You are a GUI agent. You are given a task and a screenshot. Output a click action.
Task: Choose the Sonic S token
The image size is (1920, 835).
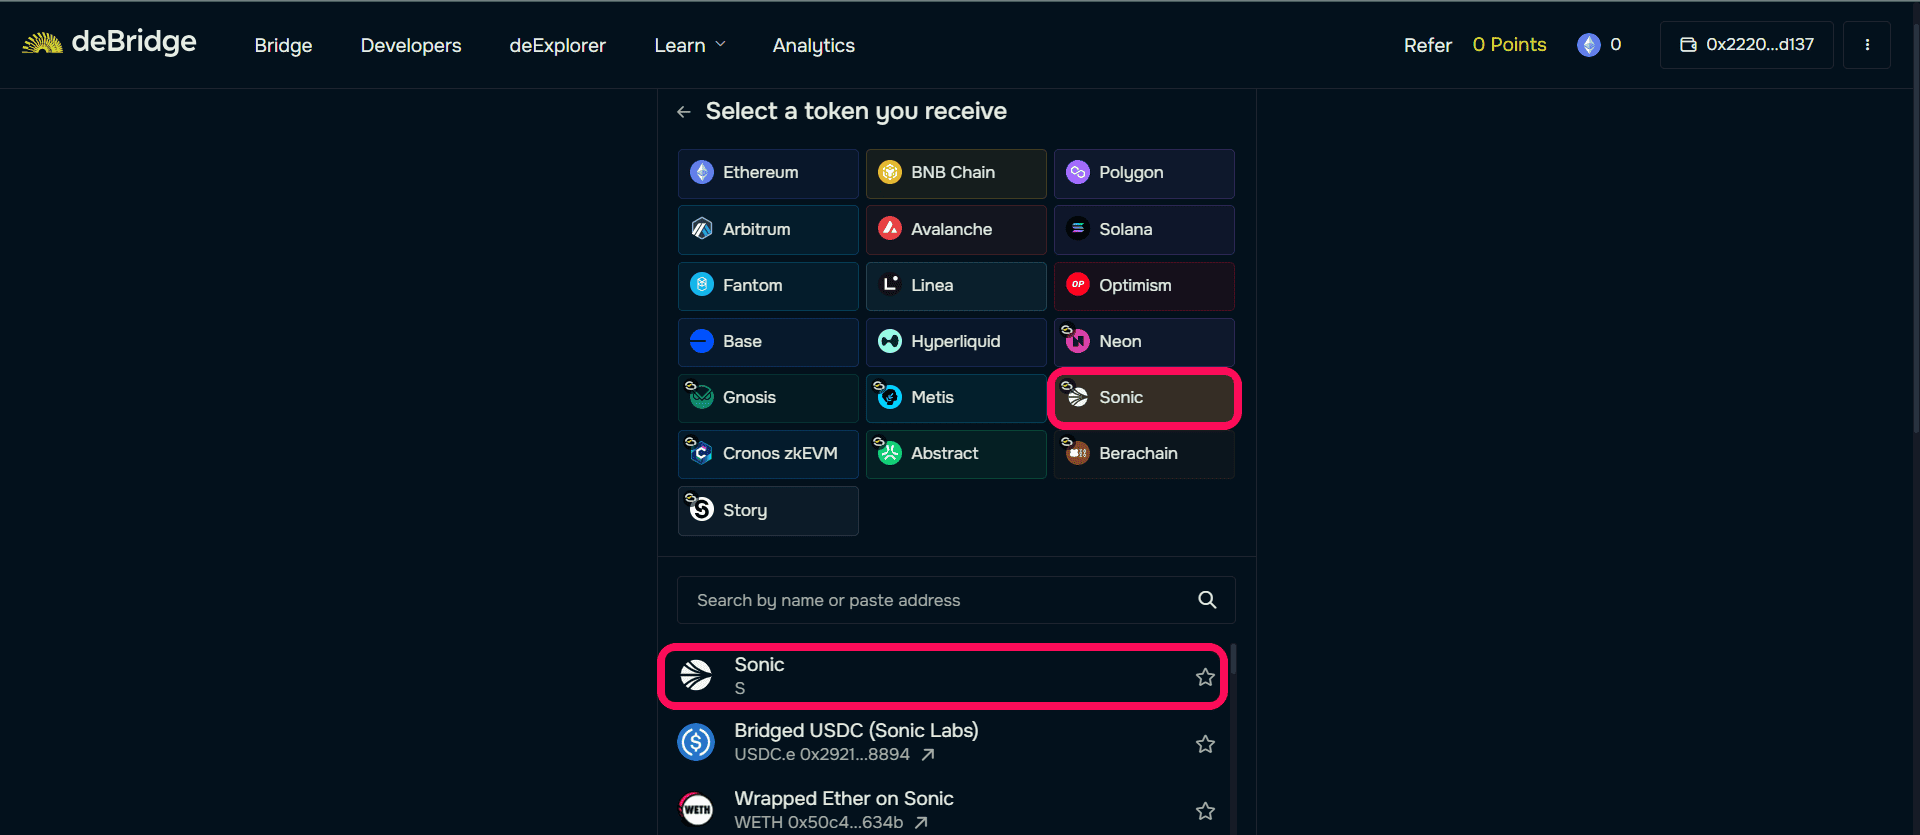click(x=943, y=676)
